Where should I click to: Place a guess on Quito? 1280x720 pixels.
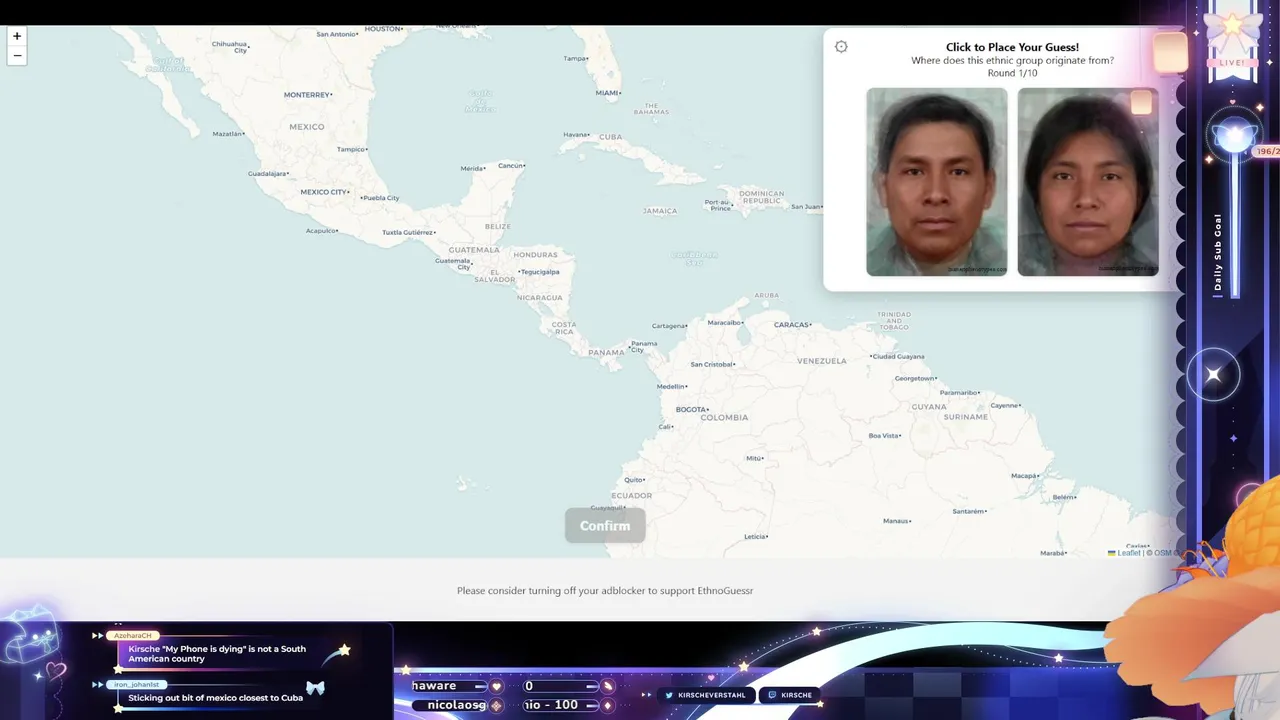(x=634, y=480)
